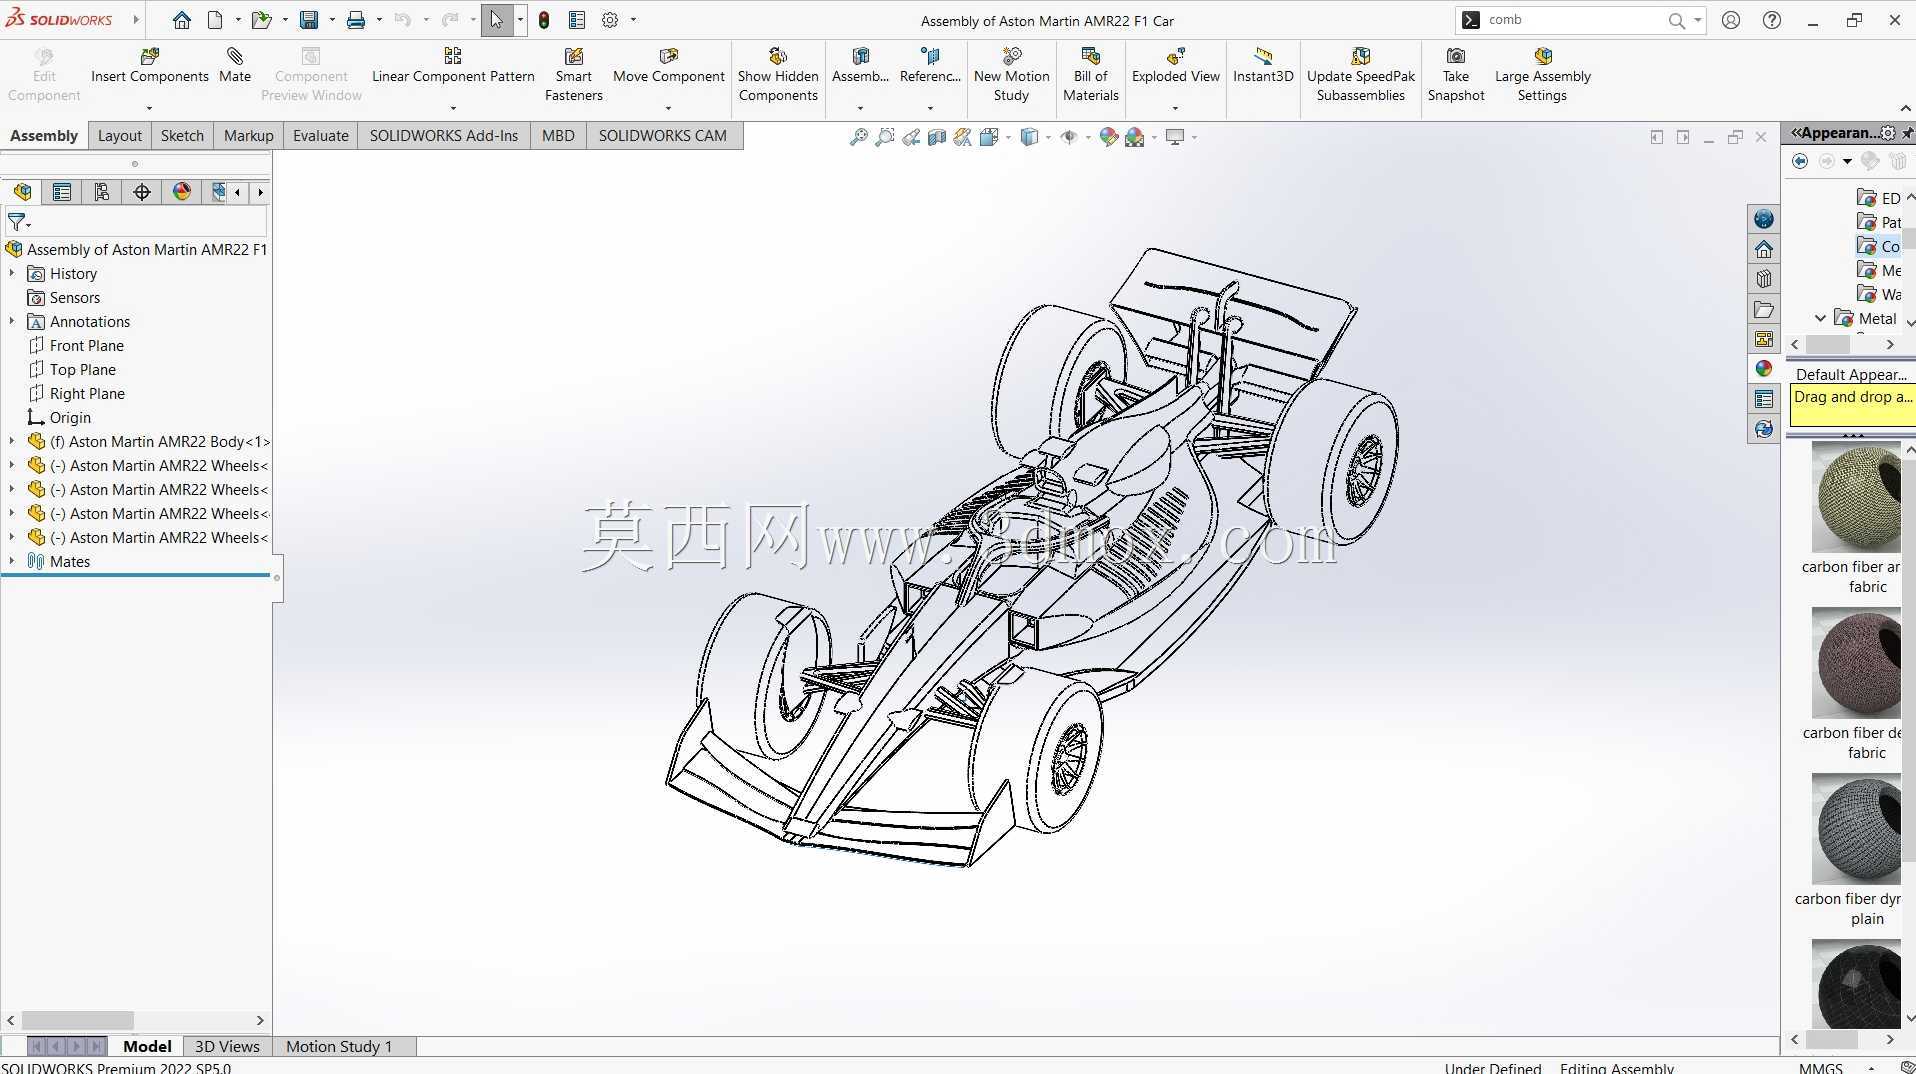1916x1074 pixels.
Task: Expand the History tree node
Action: click(12, 273)
